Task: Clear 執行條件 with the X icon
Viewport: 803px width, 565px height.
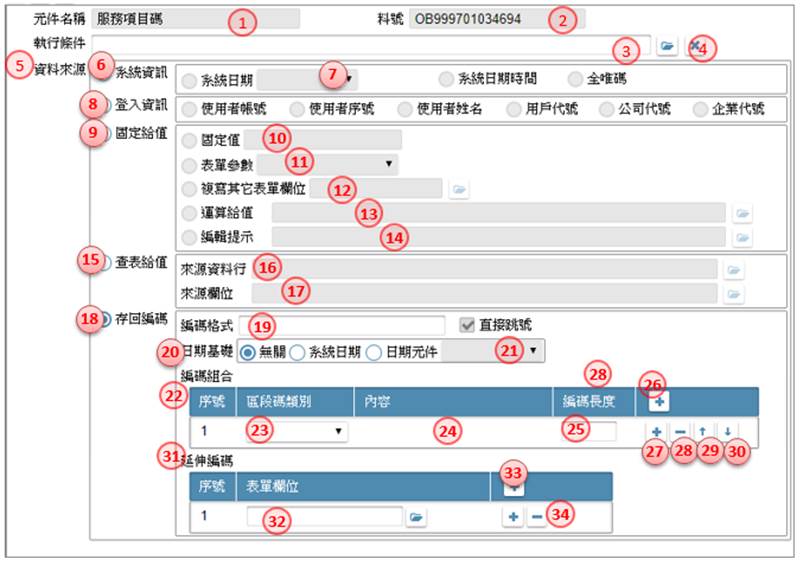Action: click(694, 46)
